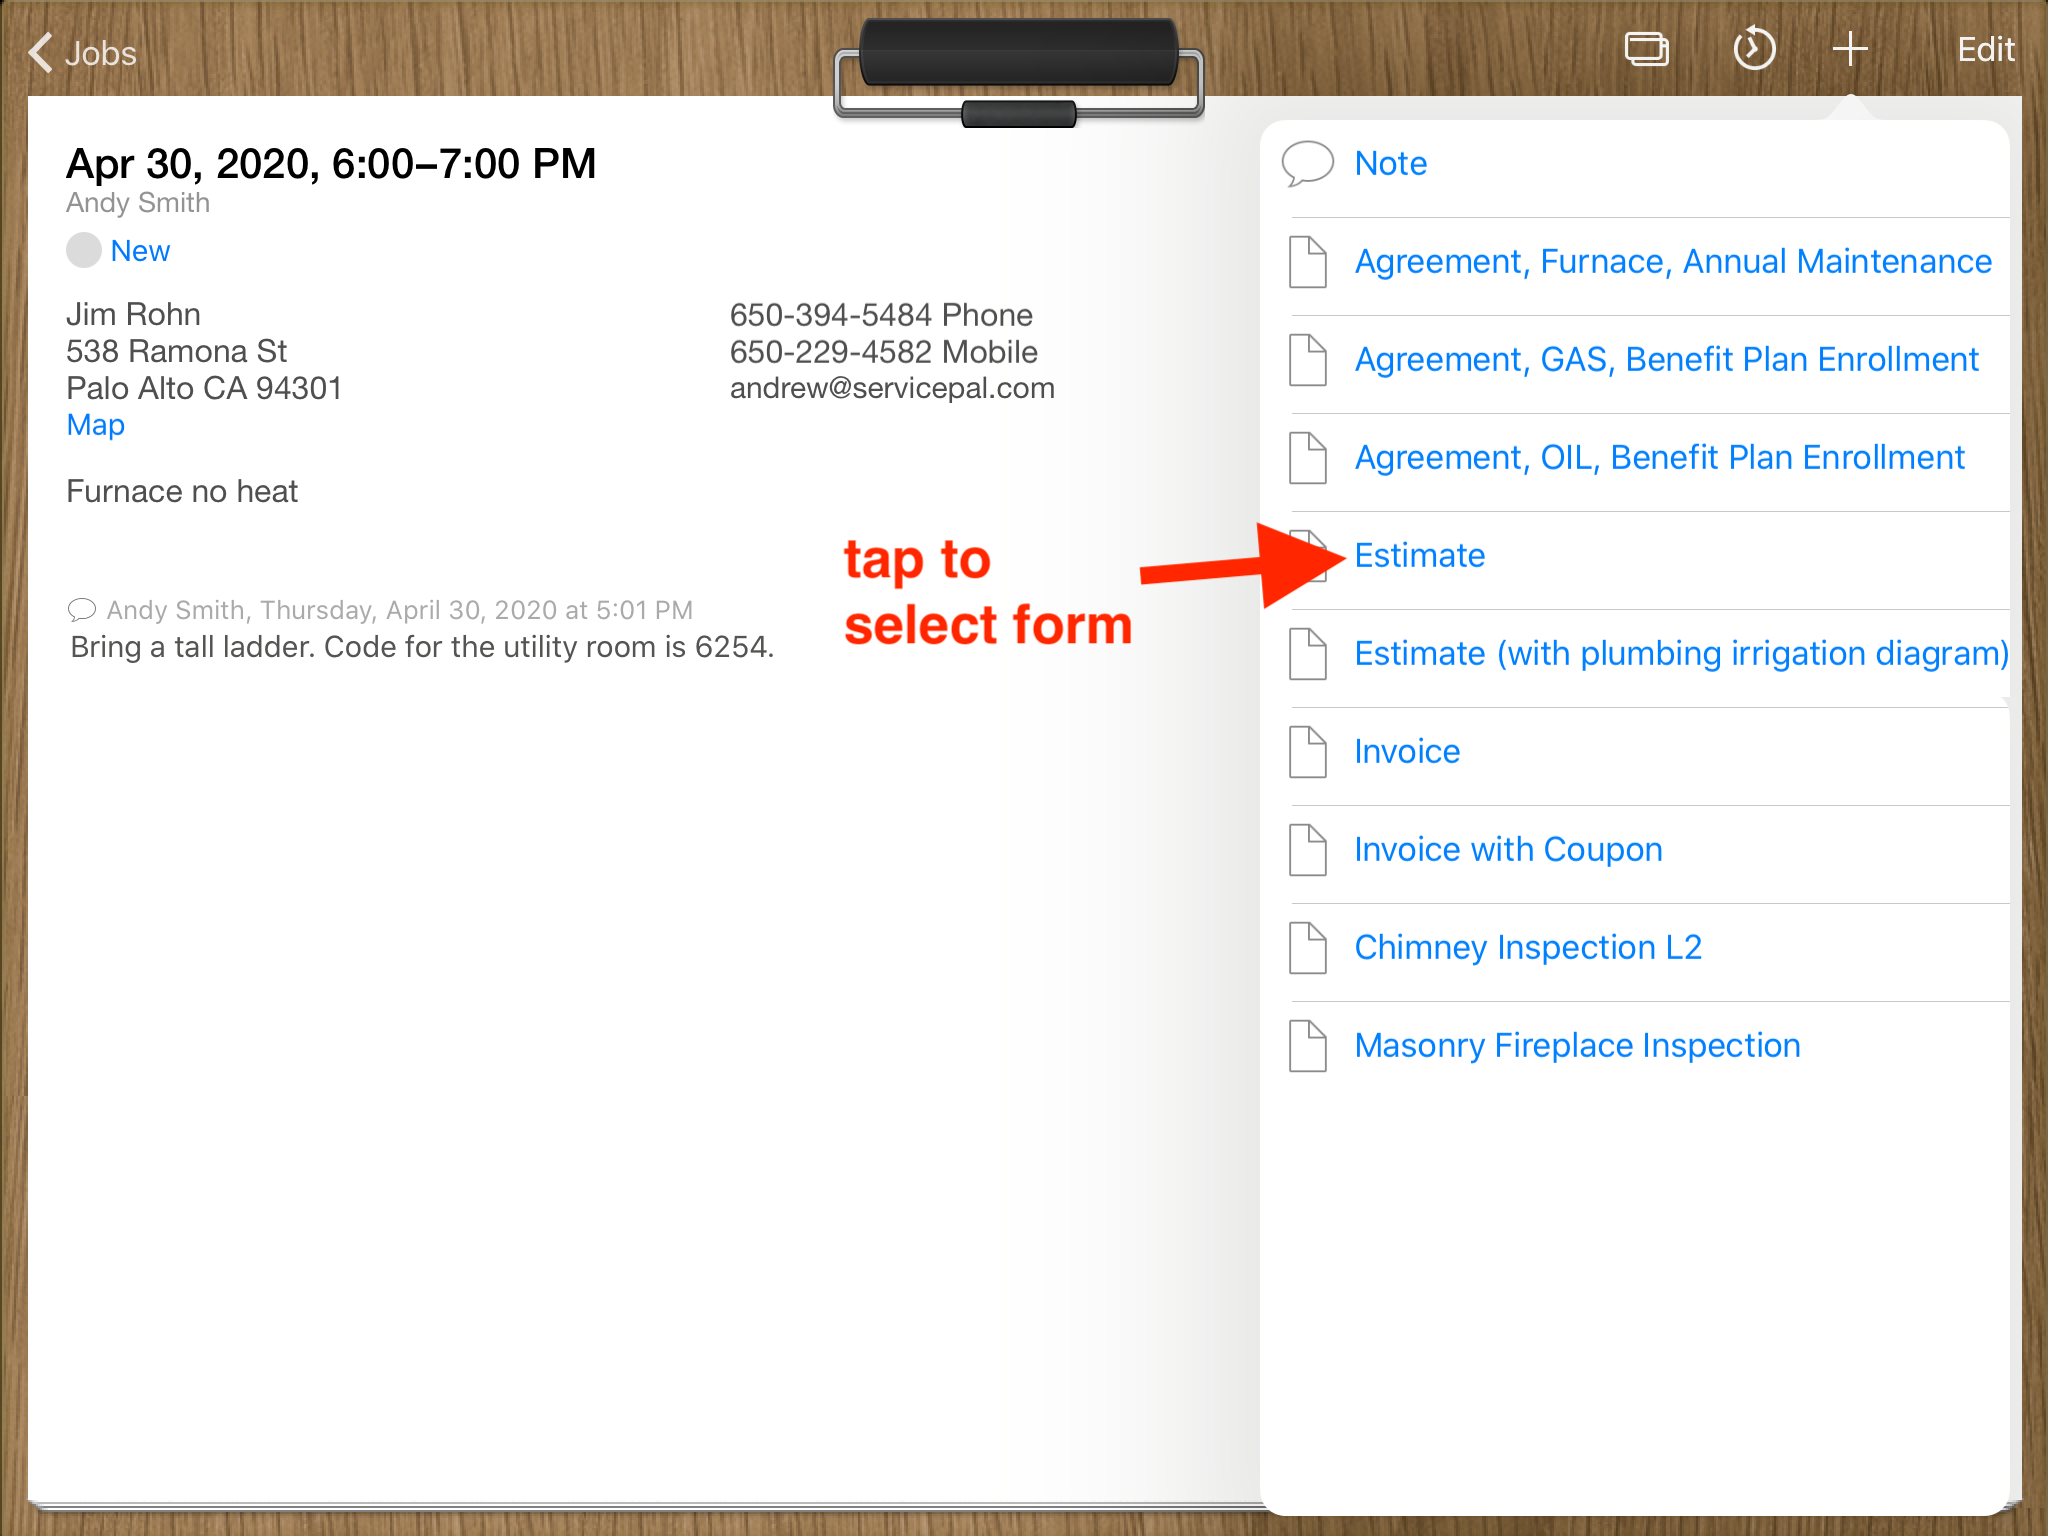Tap document icon beside Invoice with Coupon

(x=1307, y=849)
